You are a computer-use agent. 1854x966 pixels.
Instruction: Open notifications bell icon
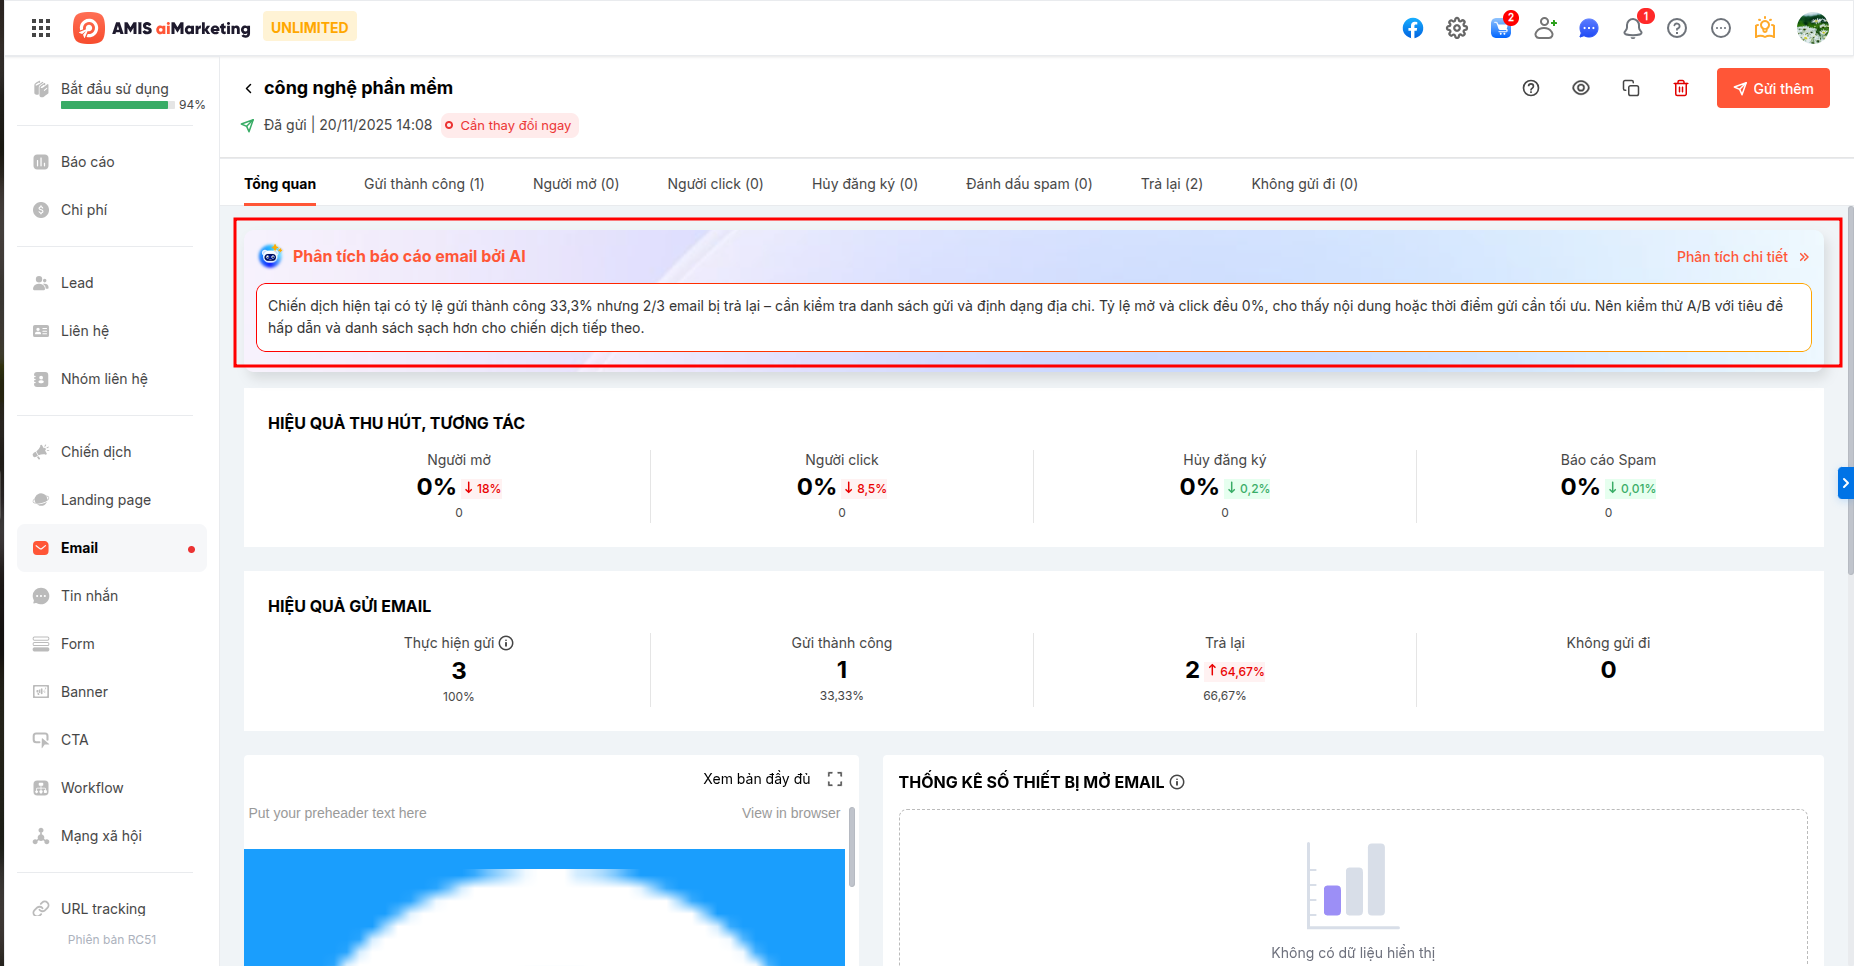1632,28
